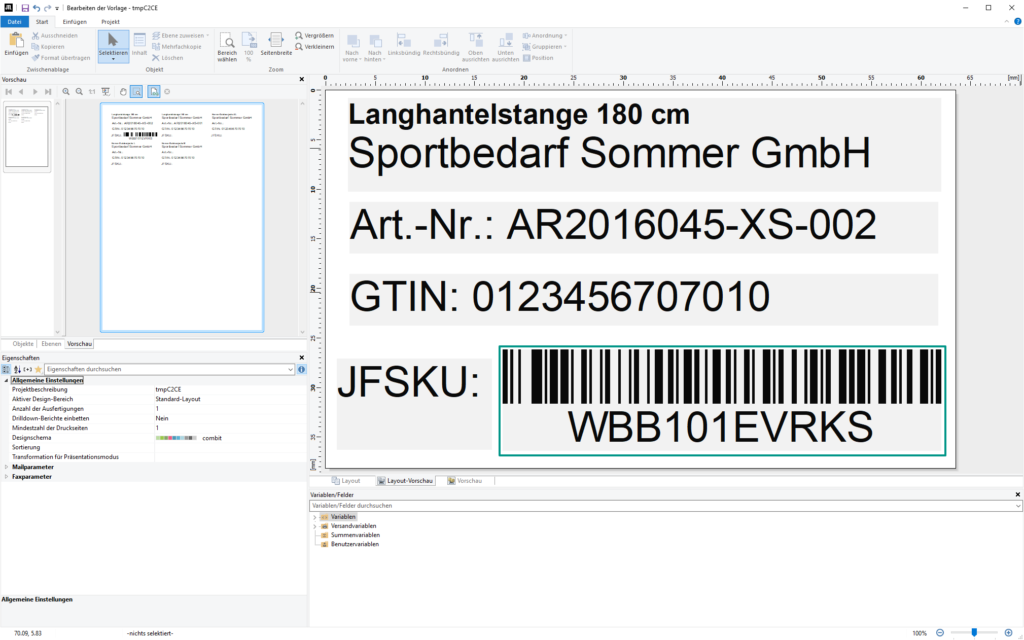The width and height of the screenshot is (1024, 640).
Task: Collapse the Allgemeine Einstellungen section
Action: [x=7, y=380]
